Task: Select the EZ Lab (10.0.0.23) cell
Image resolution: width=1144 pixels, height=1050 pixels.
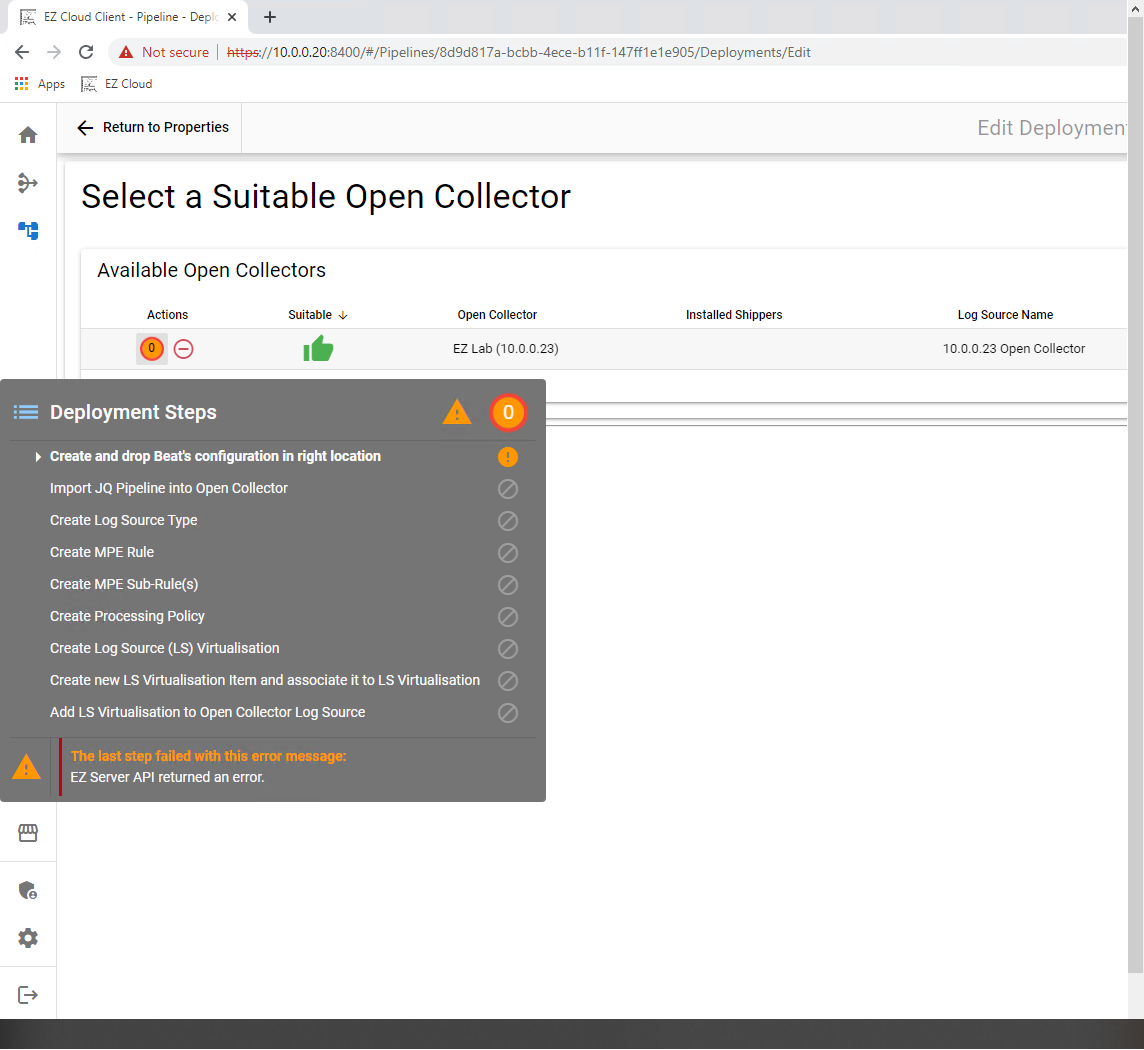Action: click(506, 349)
